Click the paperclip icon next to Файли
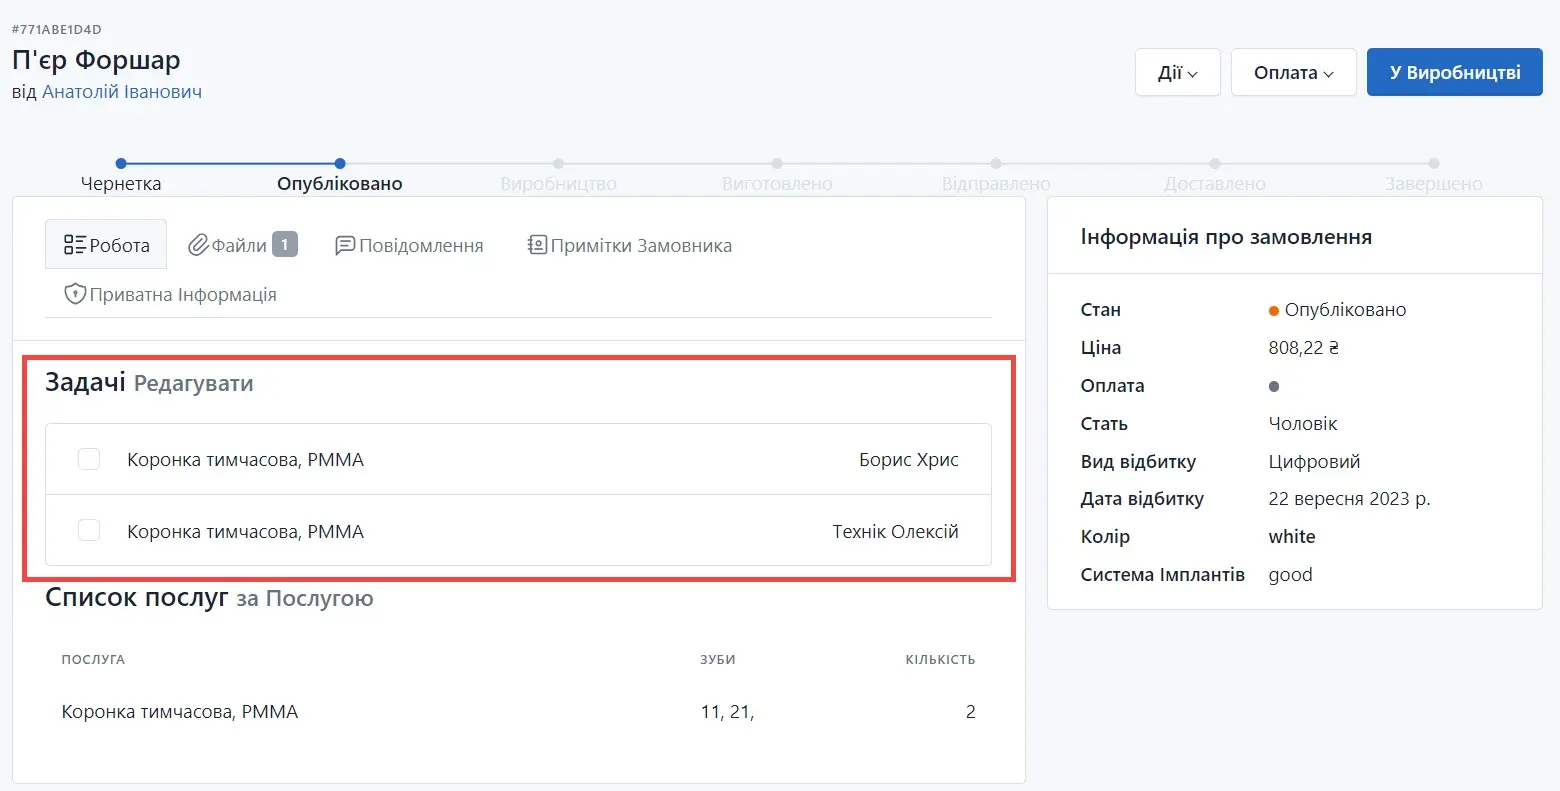The width and height of the screenshot is (1560, 791). (x=198, y=245)
